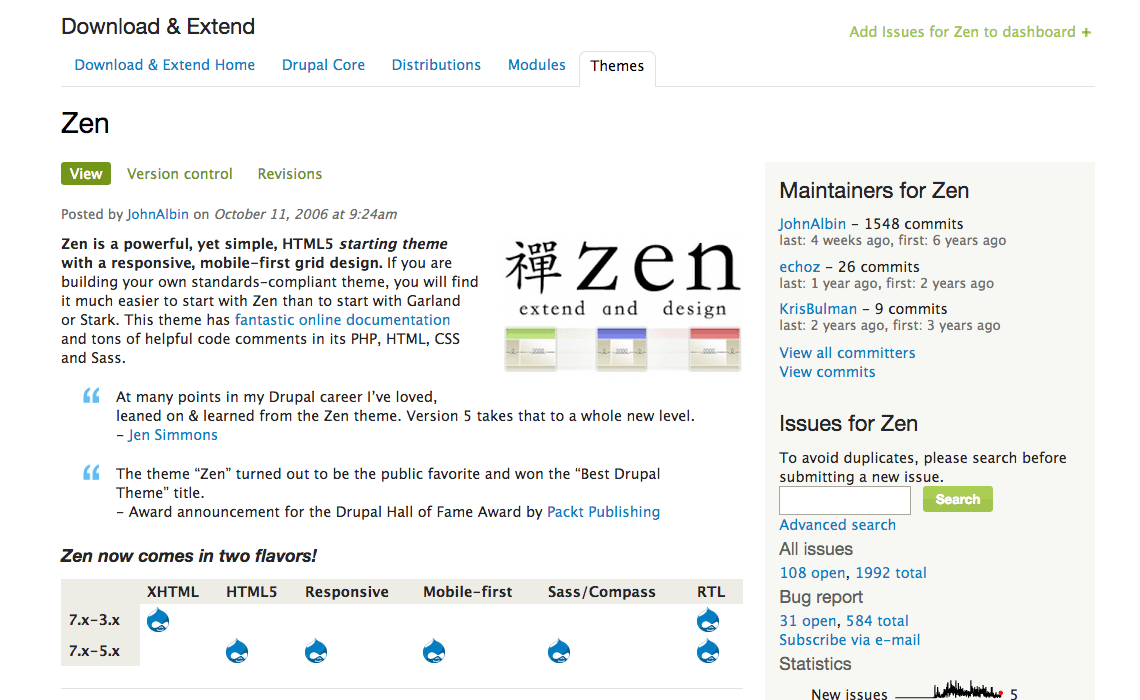Select the Revisions tab
This screenshot has height=700, width=1140.
(290, 174)
